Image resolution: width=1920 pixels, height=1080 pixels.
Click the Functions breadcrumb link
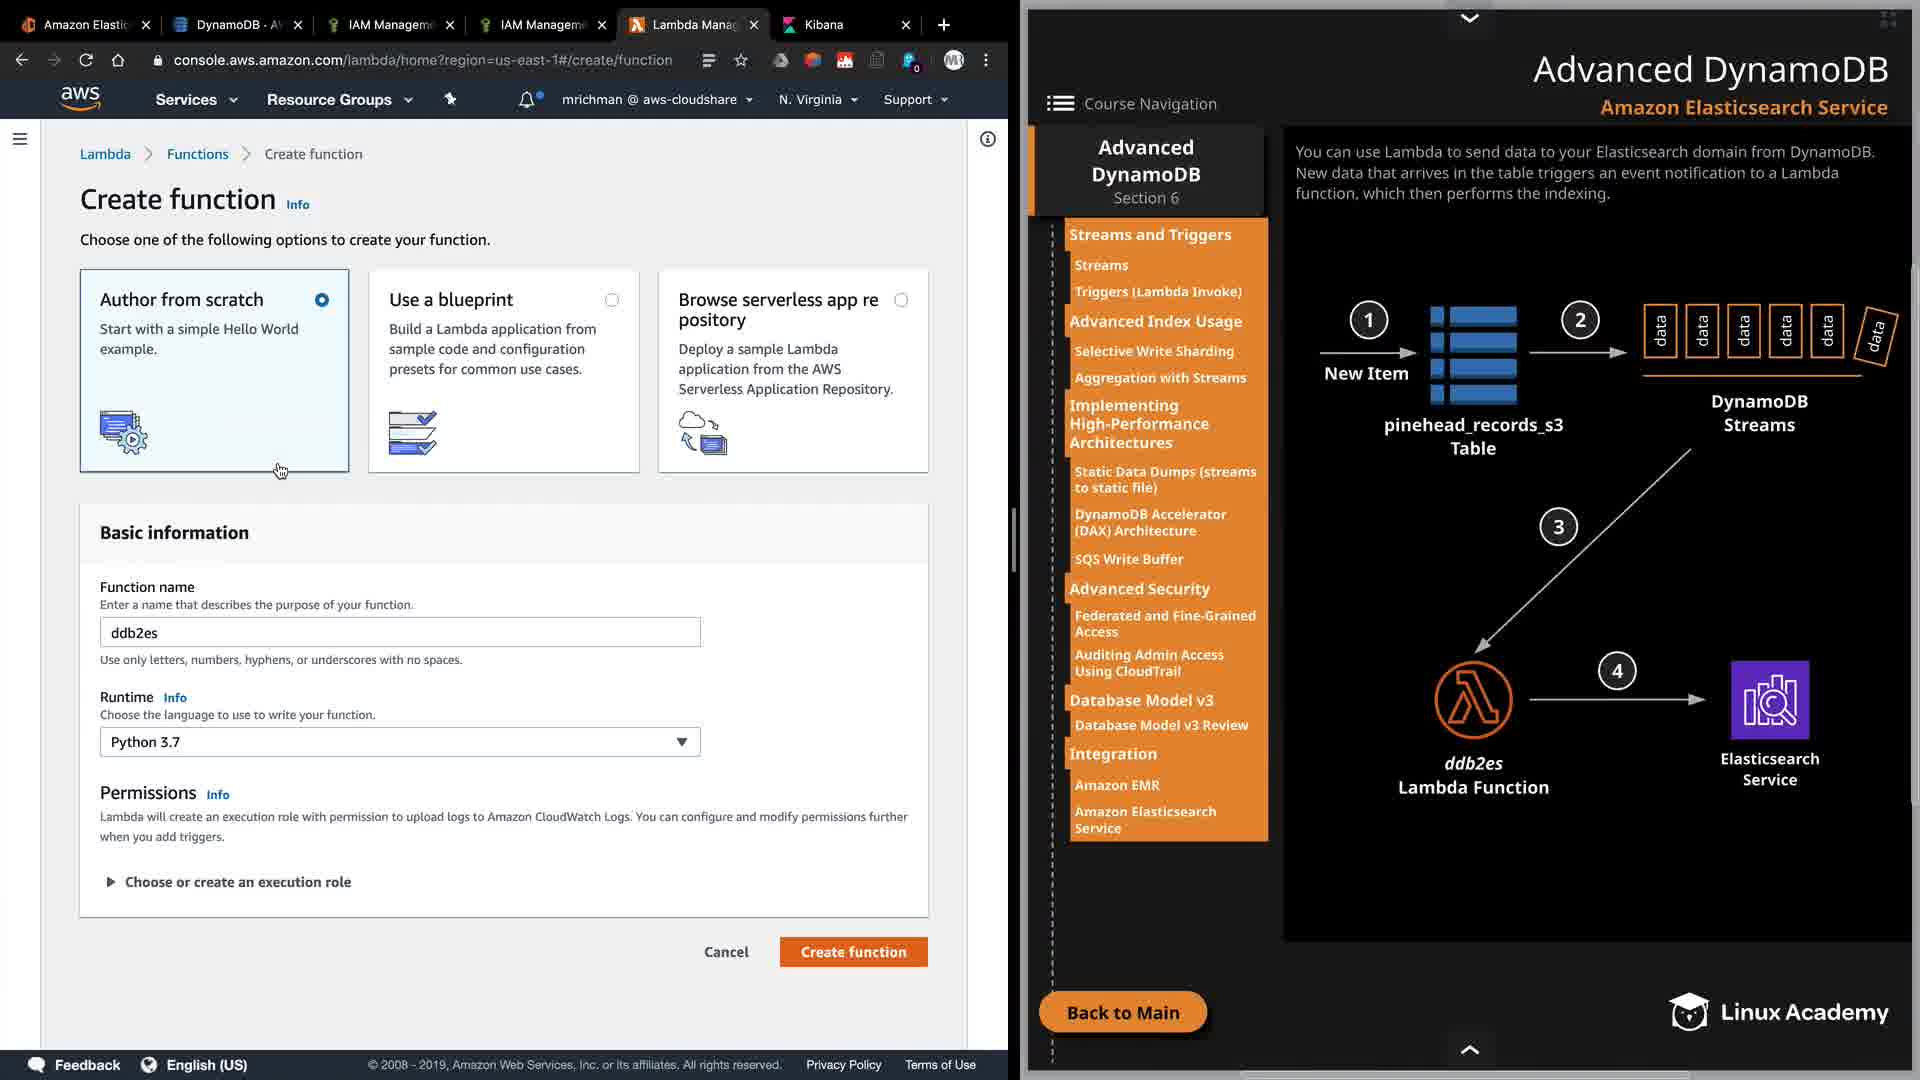point(197,154)
